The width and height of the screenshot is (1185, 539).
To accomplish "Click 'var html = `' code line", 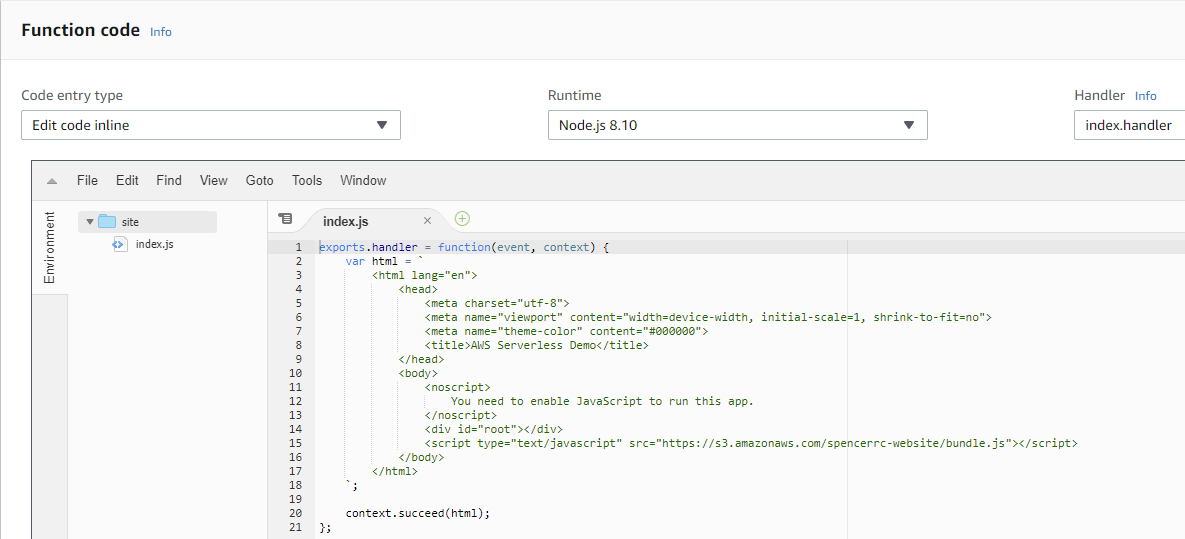I will pyautogui.click(x=385, y=261).
